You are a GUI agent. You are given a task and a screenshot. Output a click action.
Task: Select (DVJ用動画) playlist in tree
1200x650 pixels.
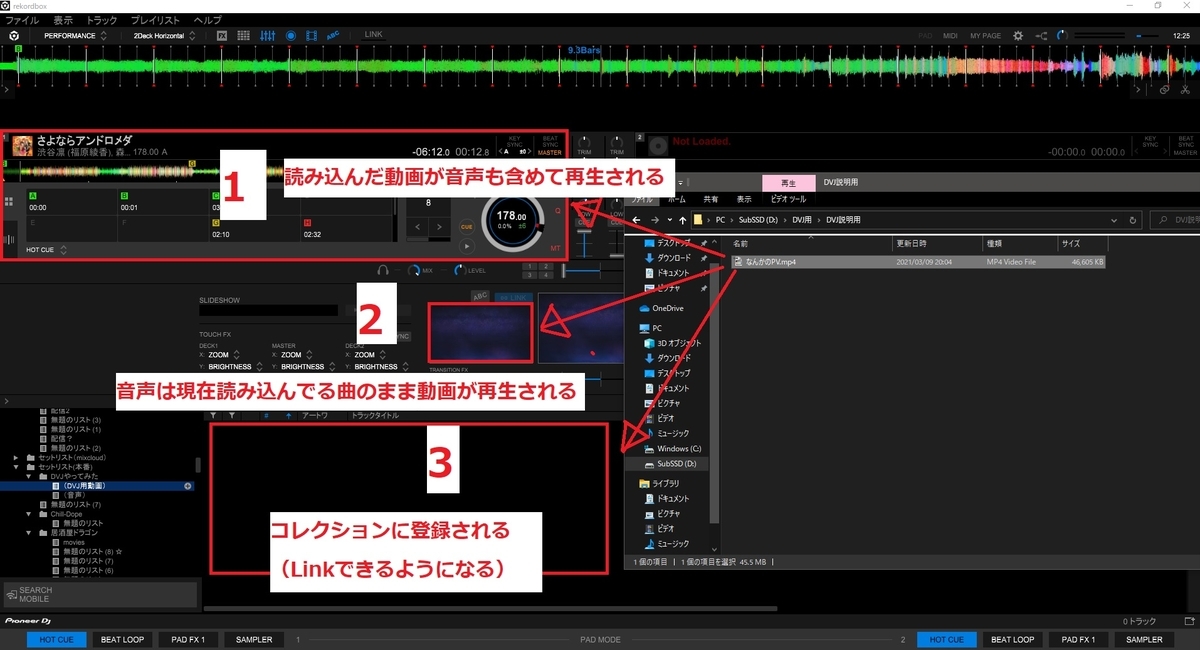click(x=97, y=485)
